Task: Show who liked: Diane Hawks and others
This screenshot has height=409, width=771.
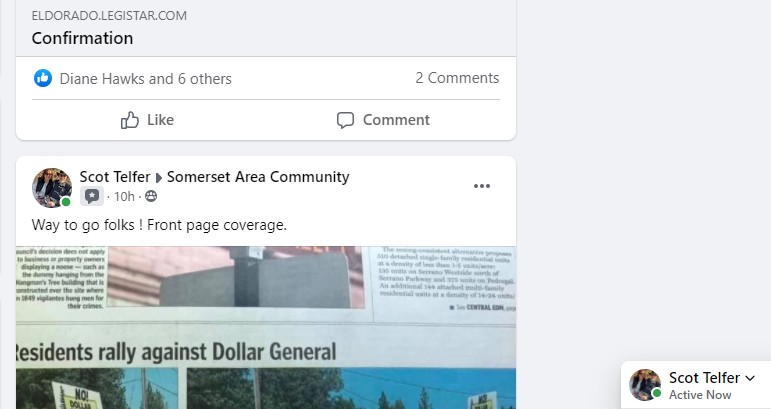Action: click(x=146, y=79)
